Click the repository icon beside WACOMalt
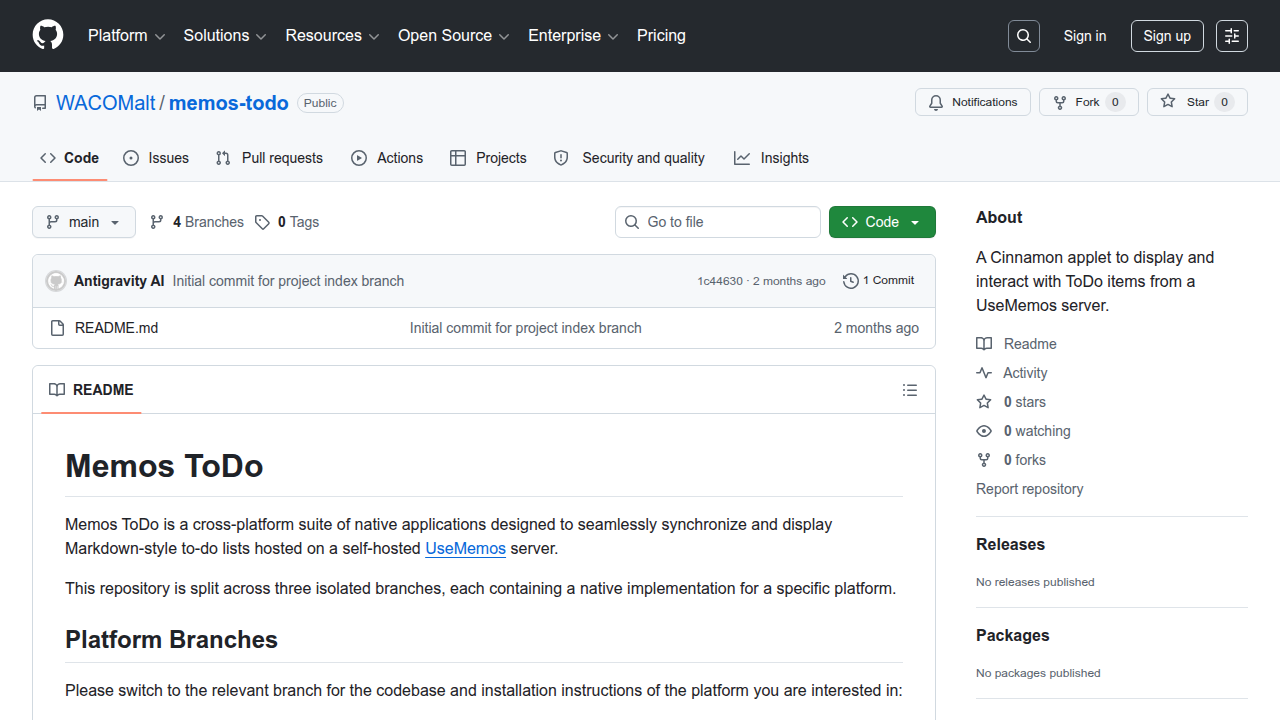Viewport: 1280px width, 720px height. (x=40, y=103)
